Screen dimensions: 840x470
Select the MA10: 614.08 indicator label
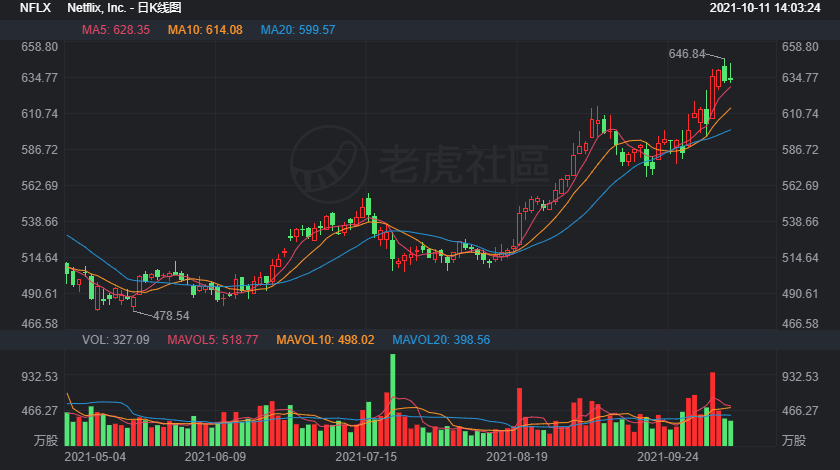205,30
